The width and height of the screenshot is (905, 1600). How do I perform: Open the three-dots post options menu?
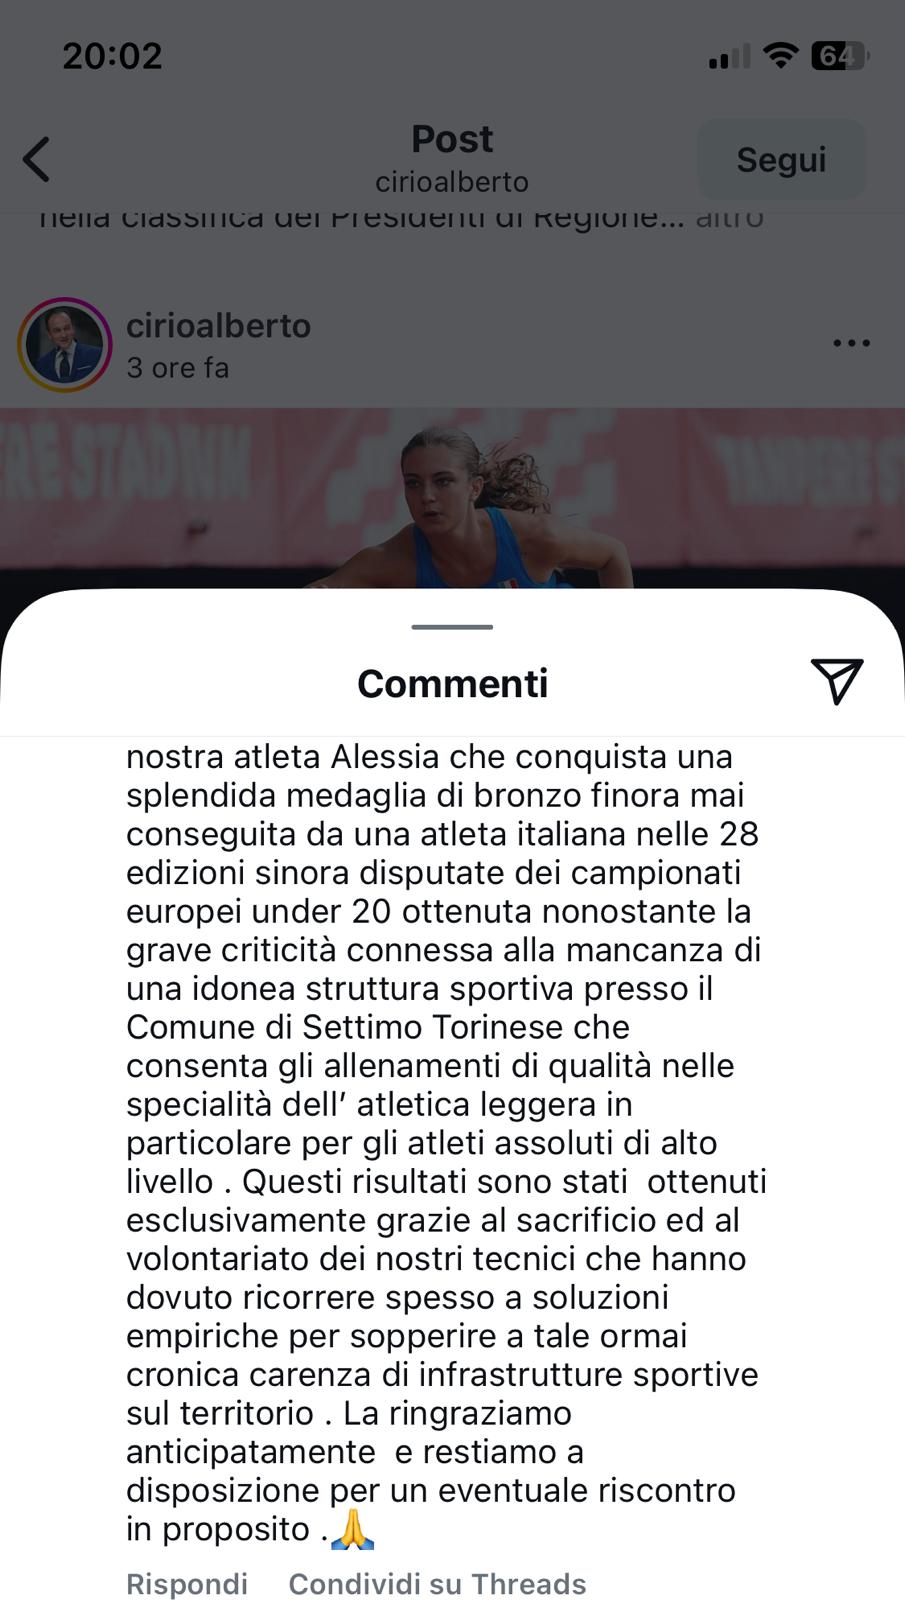click(x=851, y=343)
